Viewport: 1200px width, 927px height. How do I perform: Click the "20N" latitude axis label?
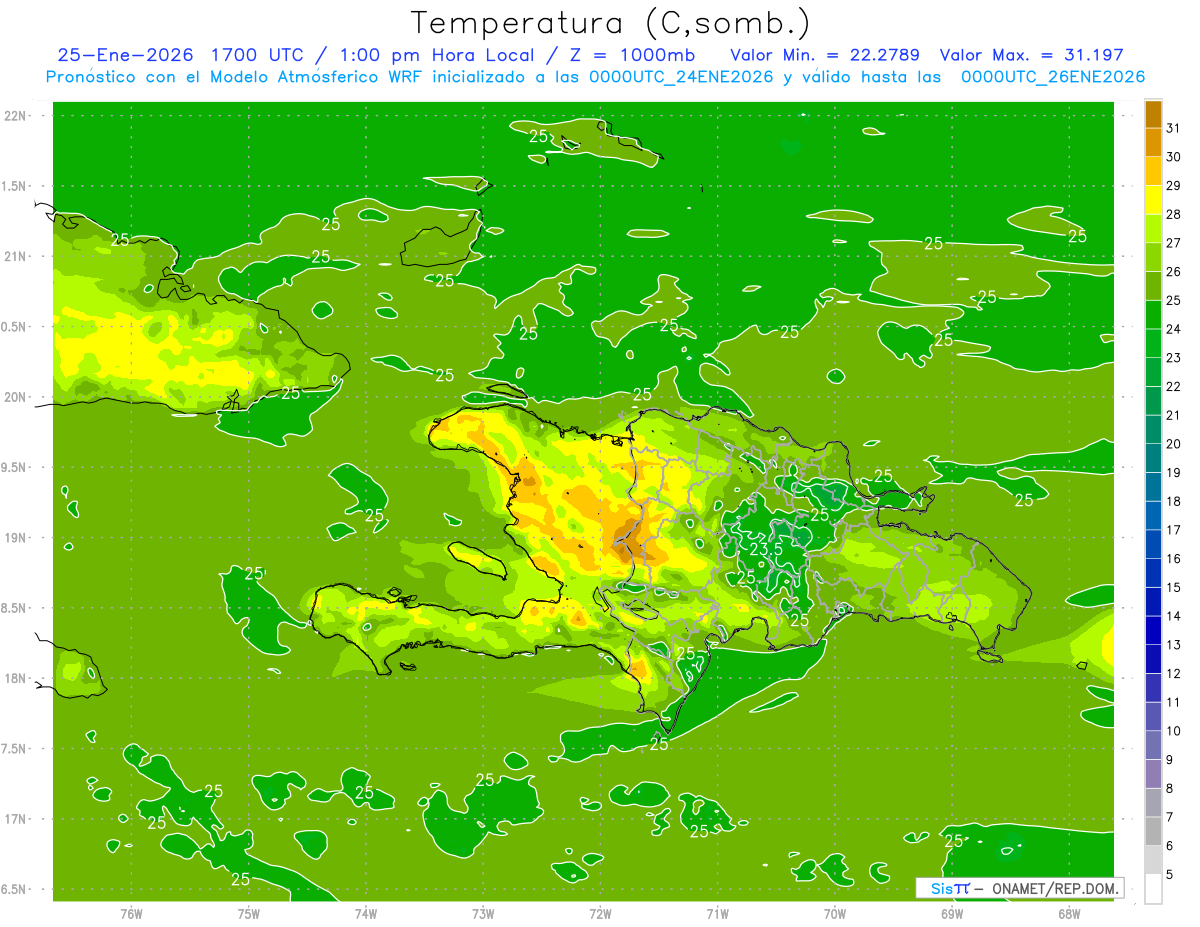coord(15,397)
